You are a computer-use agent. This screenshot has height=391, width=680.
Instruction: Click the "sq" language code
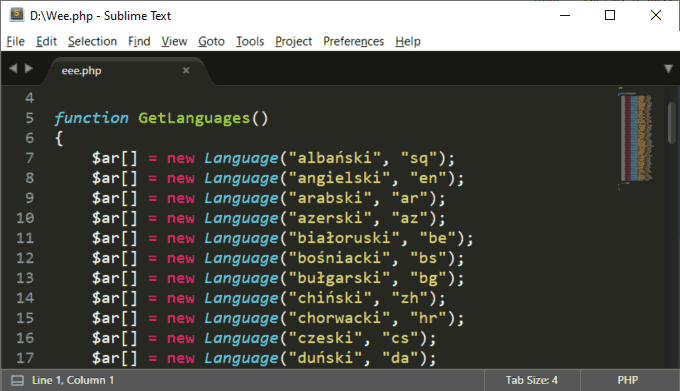coord(419,158)
